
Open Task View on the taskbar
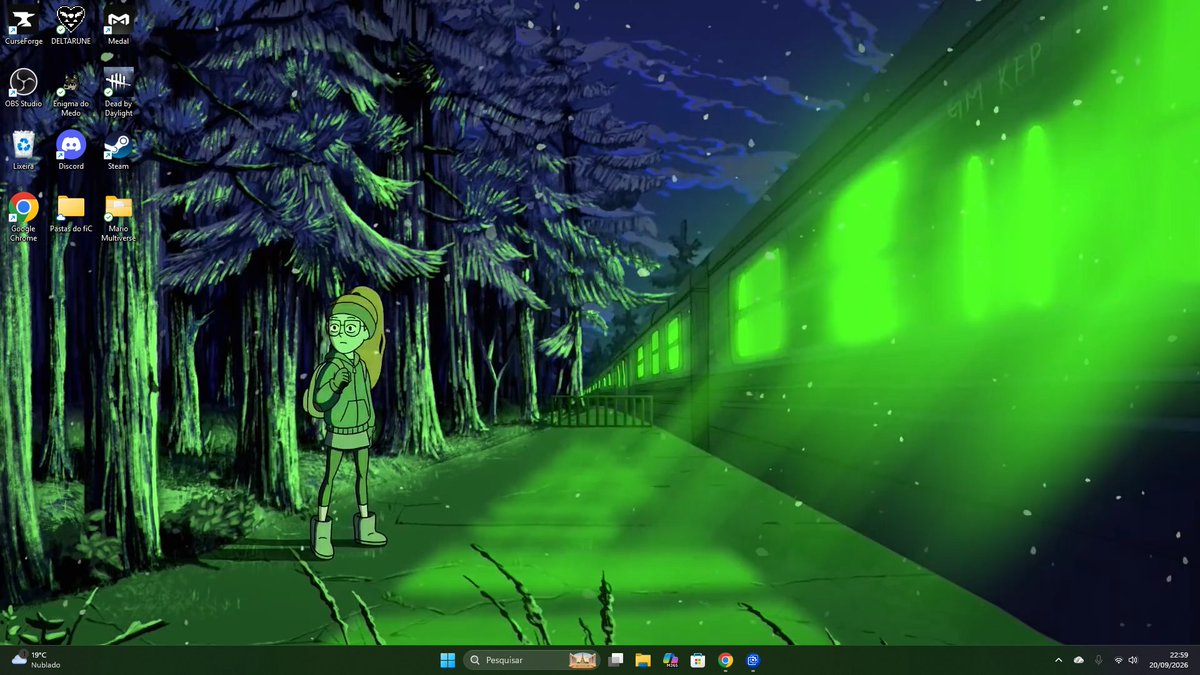(x=616, y=660)
